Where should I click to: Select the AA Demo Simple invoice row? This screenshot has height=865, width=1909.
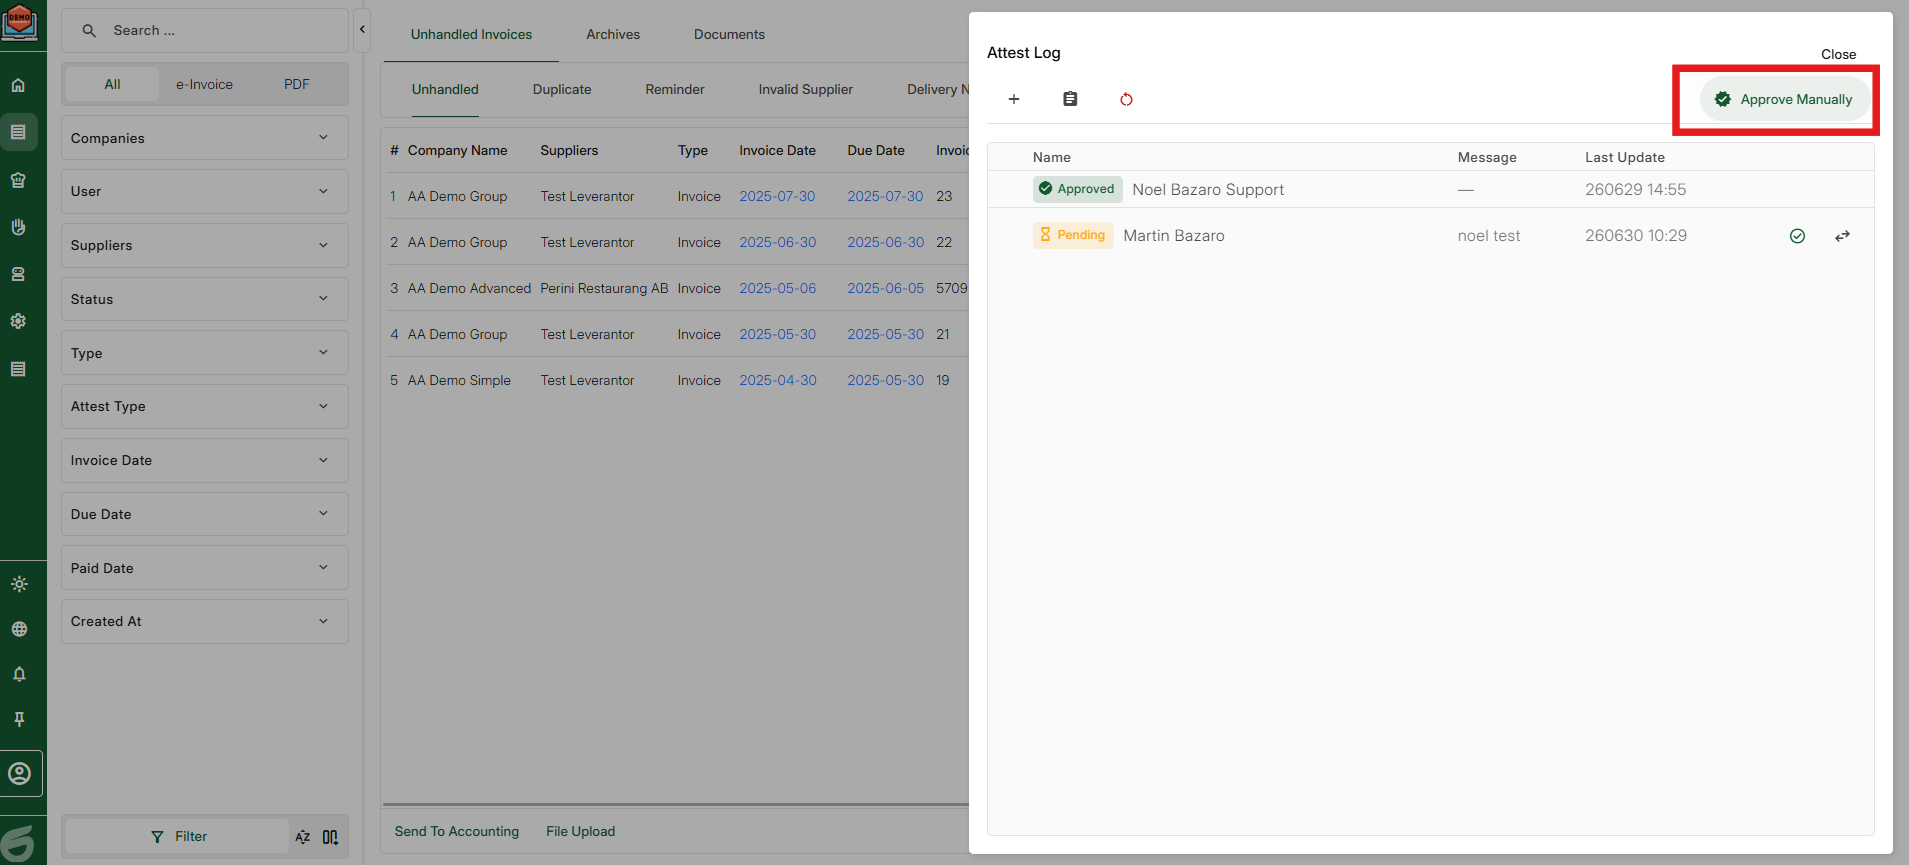[677, 380]
